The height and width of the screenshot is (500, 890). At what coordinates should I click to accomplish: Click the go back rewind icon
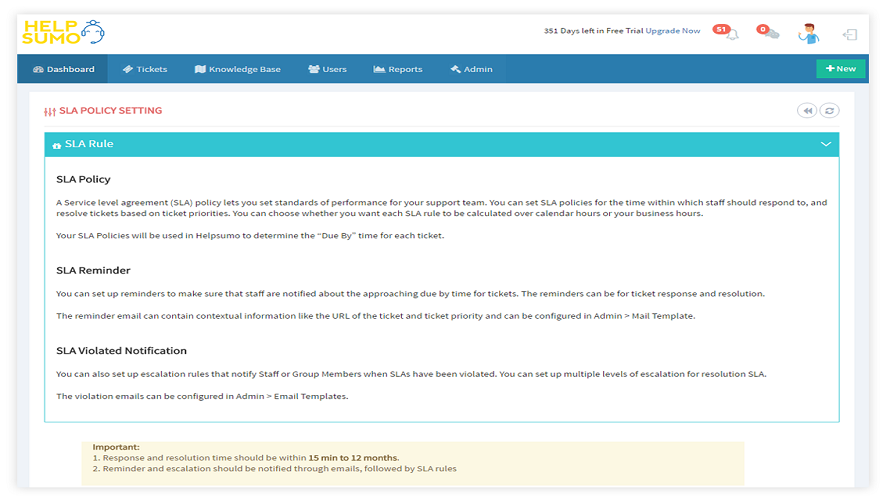[x=807, y=111]
